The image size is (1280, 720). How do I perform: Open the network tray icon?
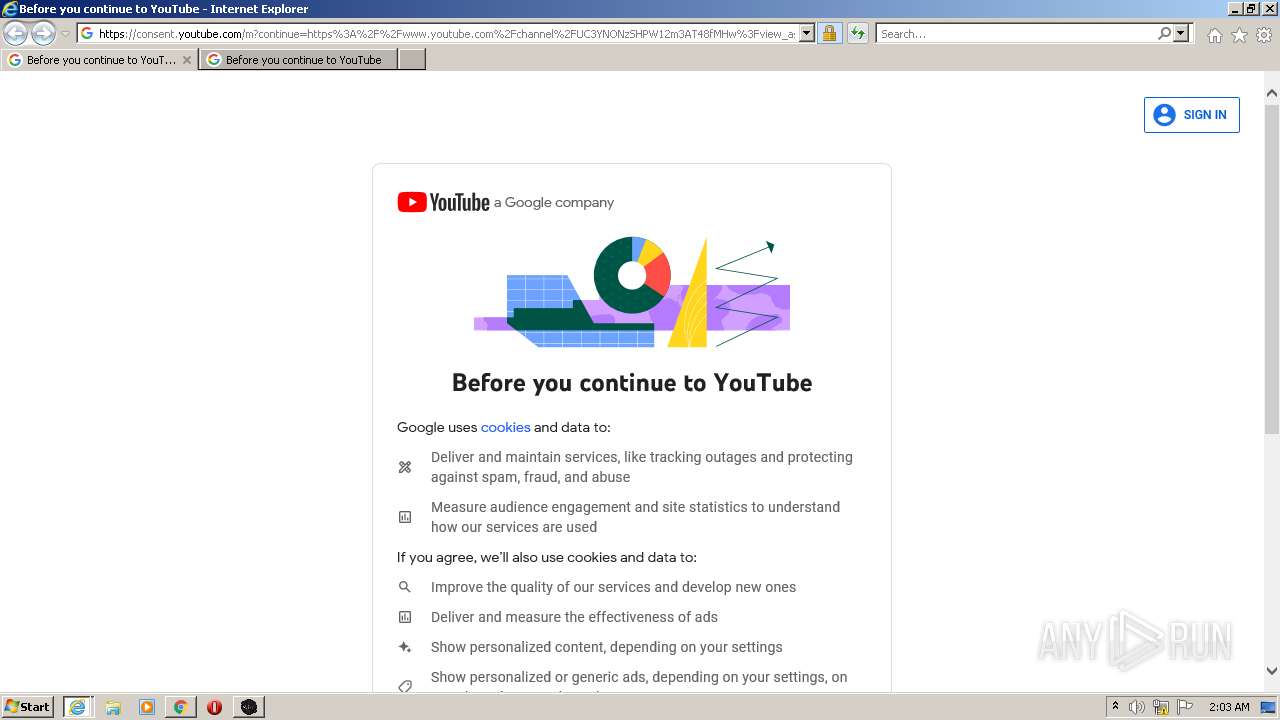[x=1161, y=707]
